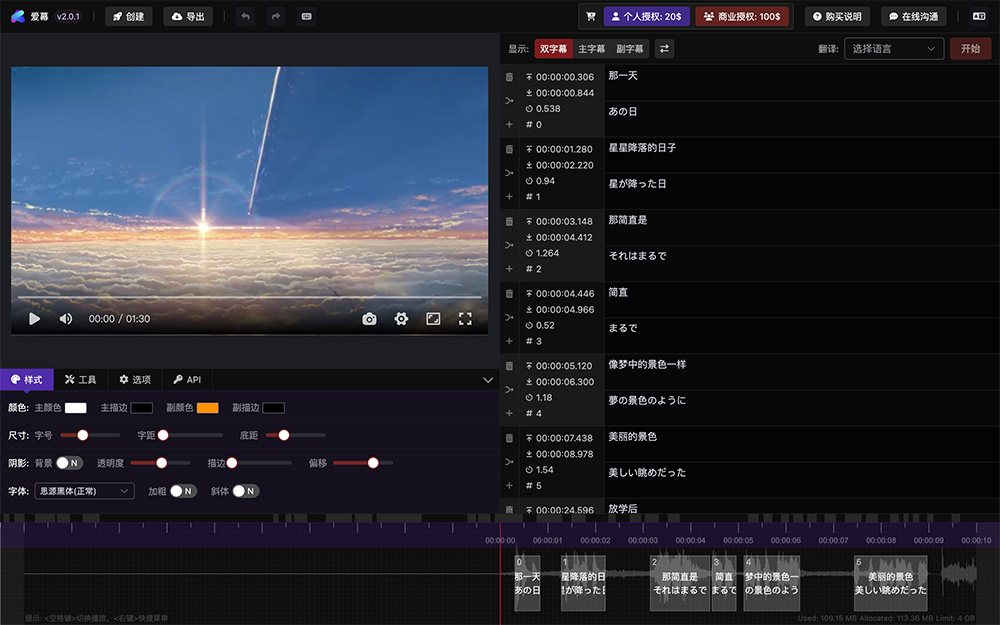Click the 透明度 opacity slider

(160, 463)
